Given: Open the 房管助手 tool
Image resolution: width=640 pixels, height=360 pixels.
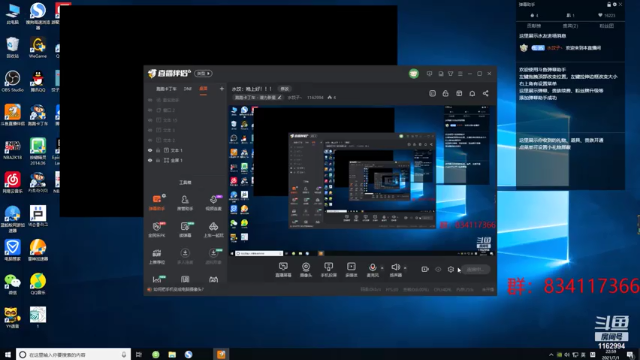Looking at the screenshot, I should pyautogui.click(x=185, y=202).
